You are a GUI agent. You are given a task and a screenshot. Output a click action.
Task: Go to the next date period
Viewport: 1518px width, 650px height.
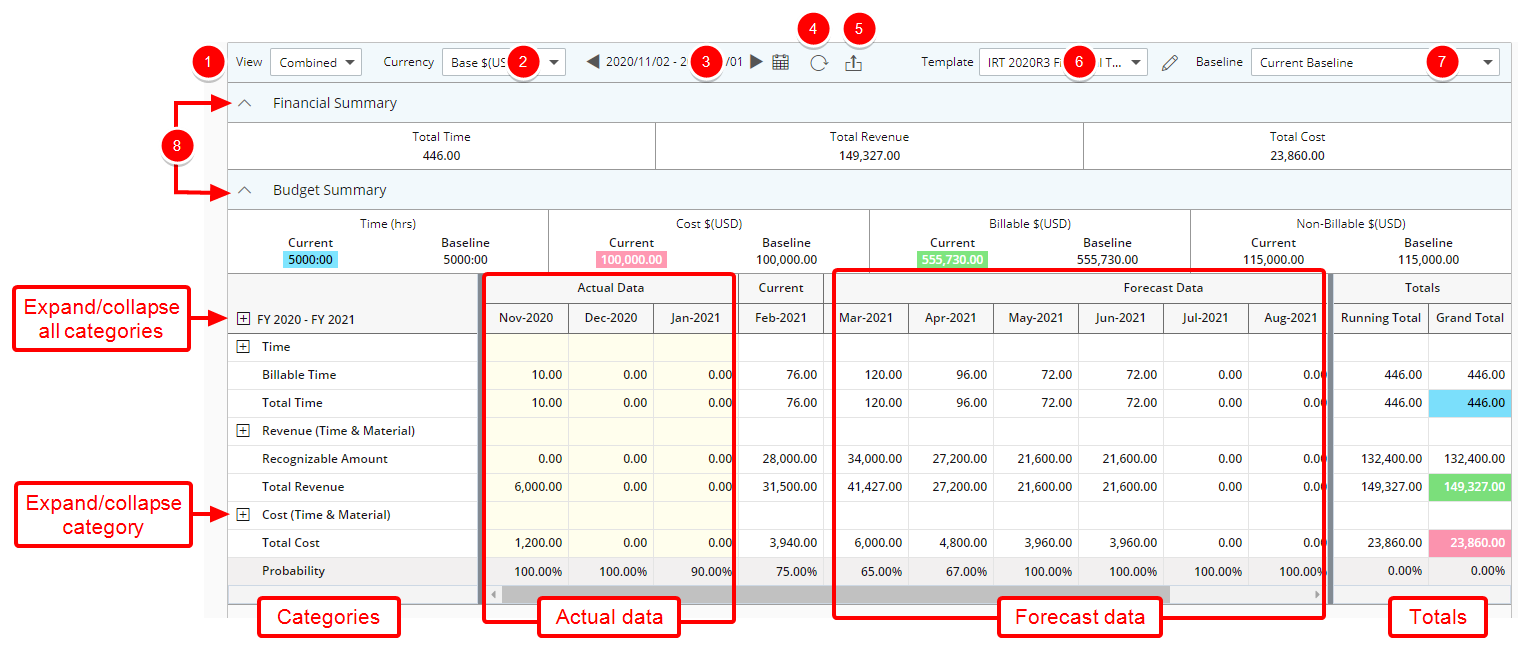(756, 62)
